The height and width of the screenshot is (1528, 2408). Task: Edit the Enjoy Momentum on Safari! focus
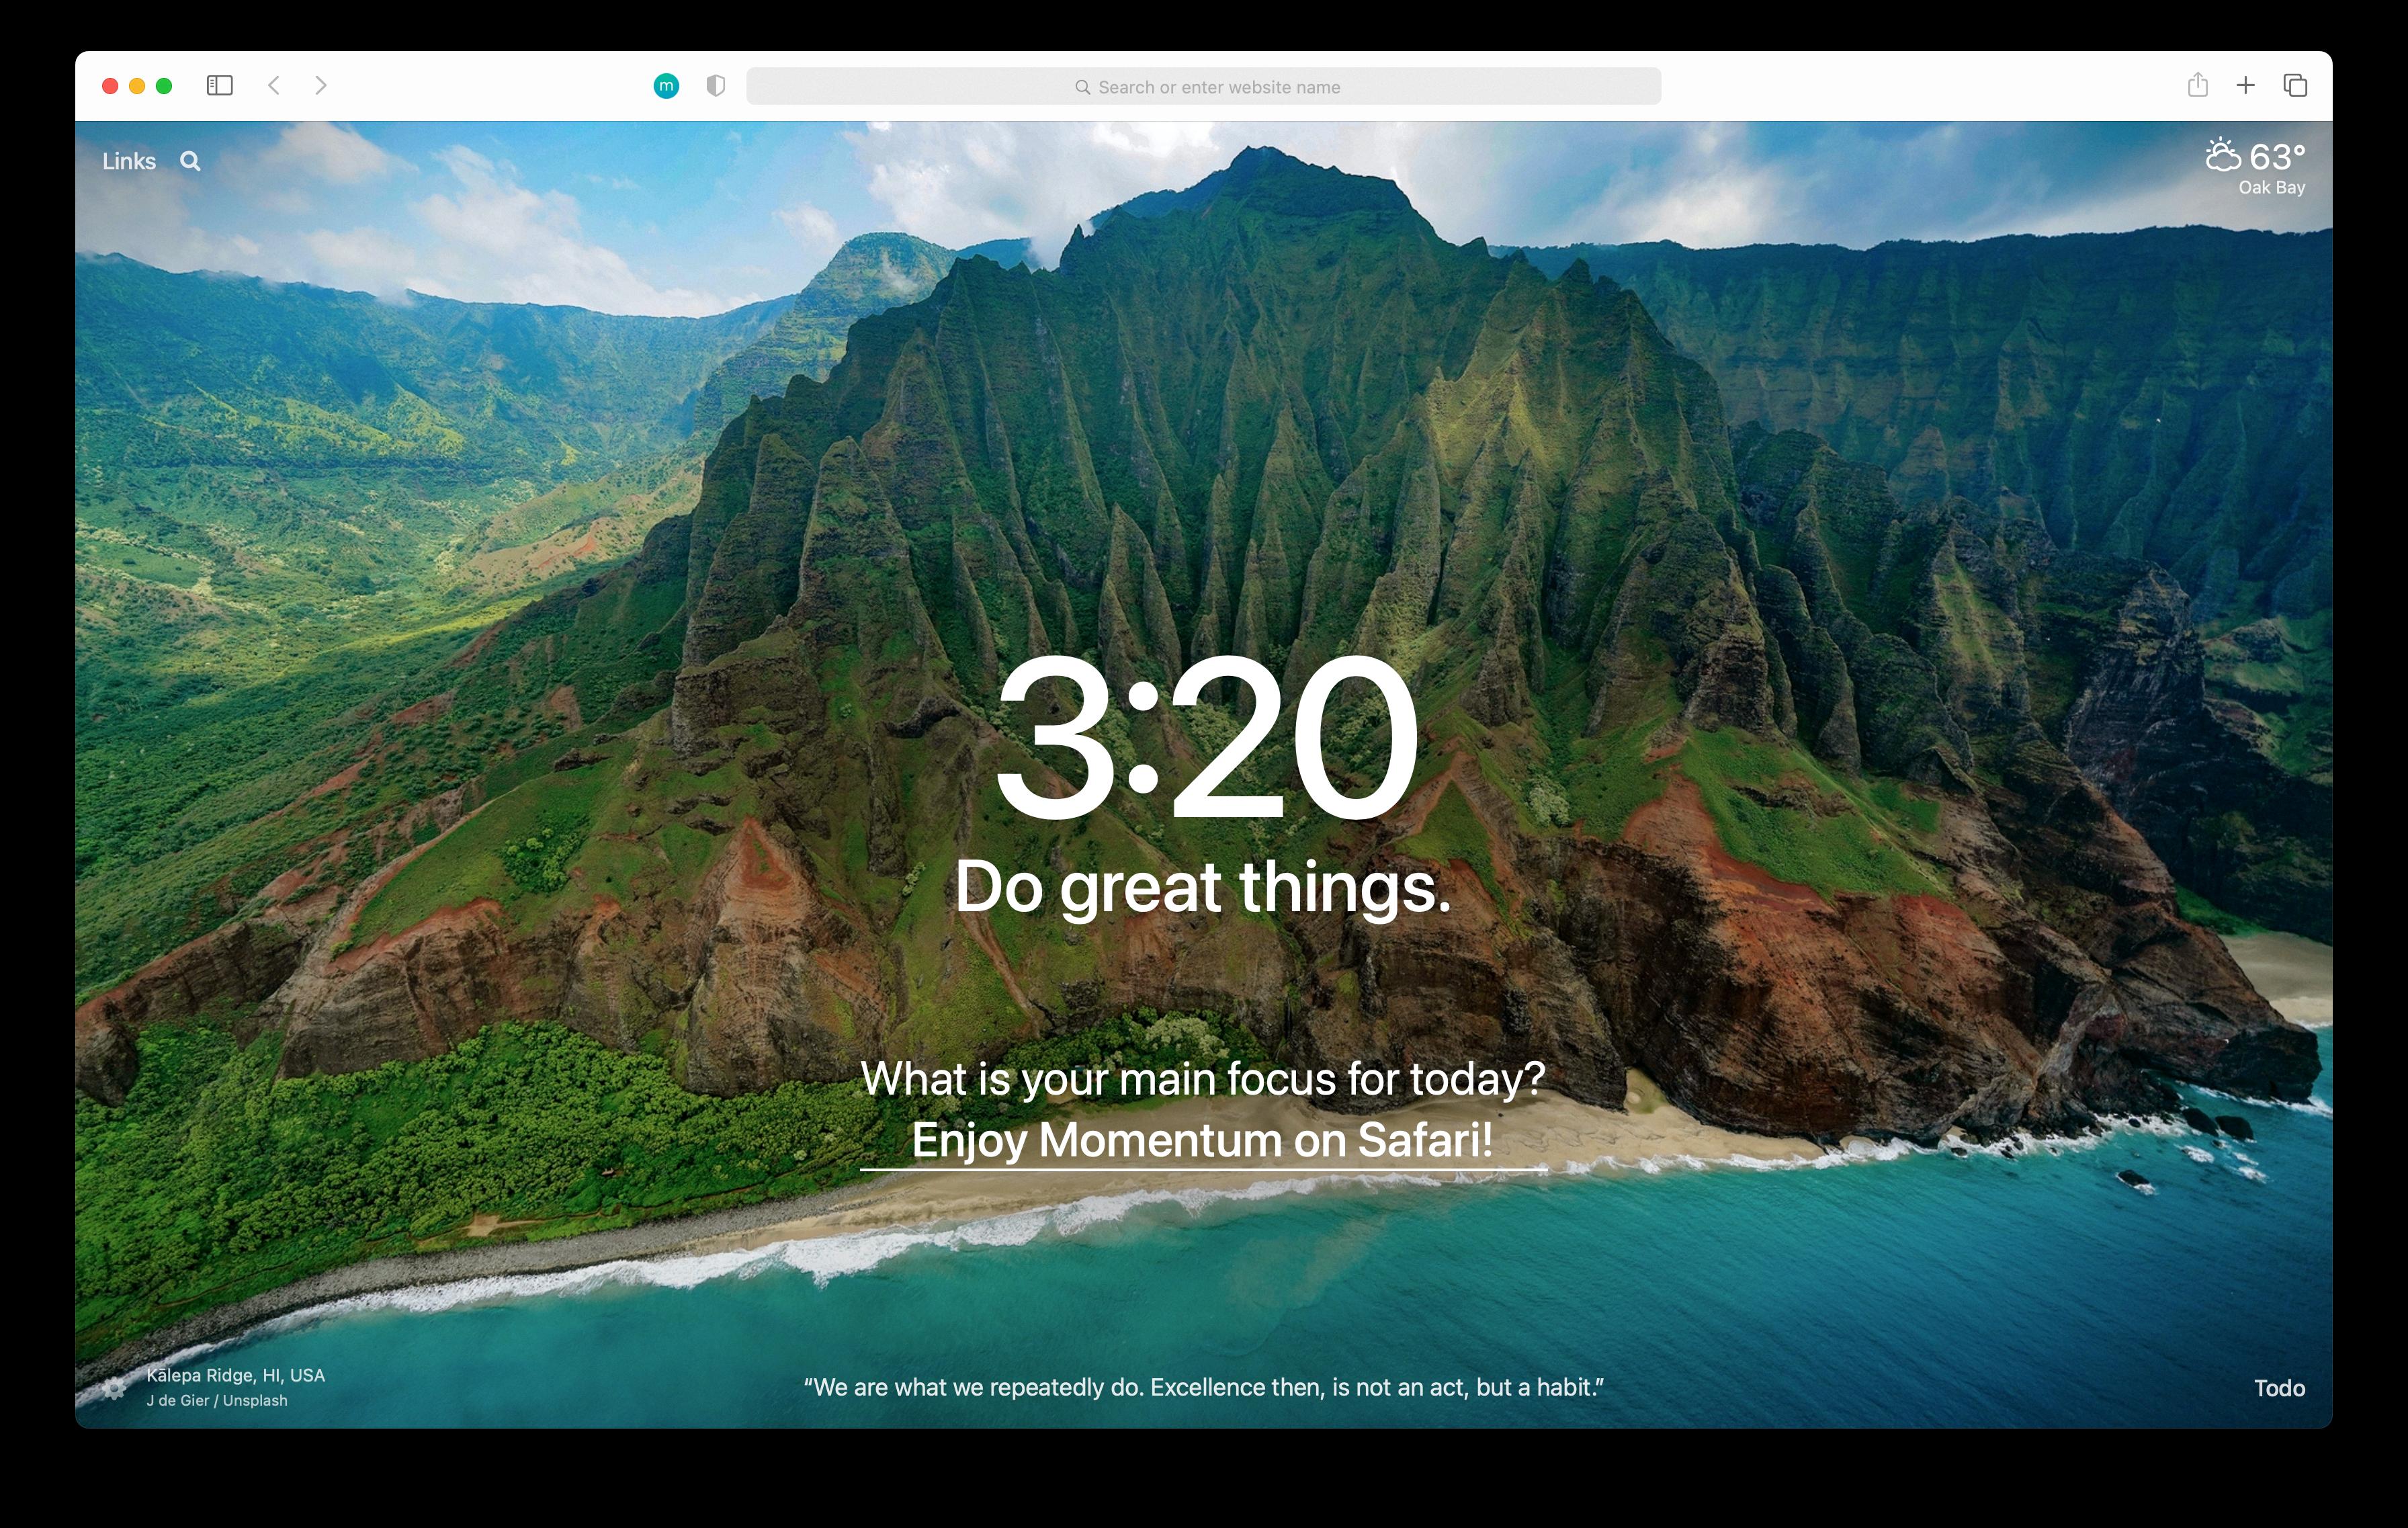pyautogui.click(x=1203, y=1140)
